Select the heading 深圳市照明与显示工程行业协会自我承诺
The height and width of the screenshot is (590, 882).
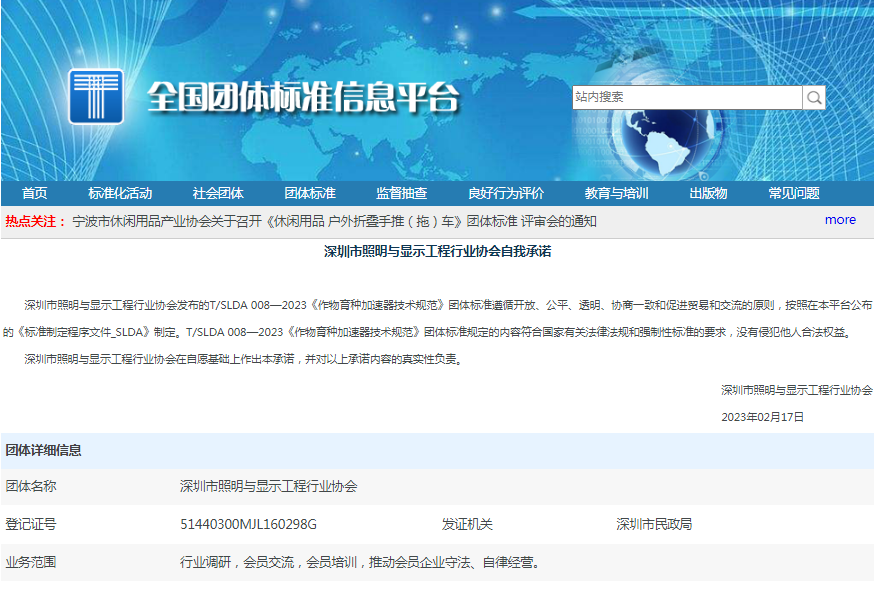[437, 251]
